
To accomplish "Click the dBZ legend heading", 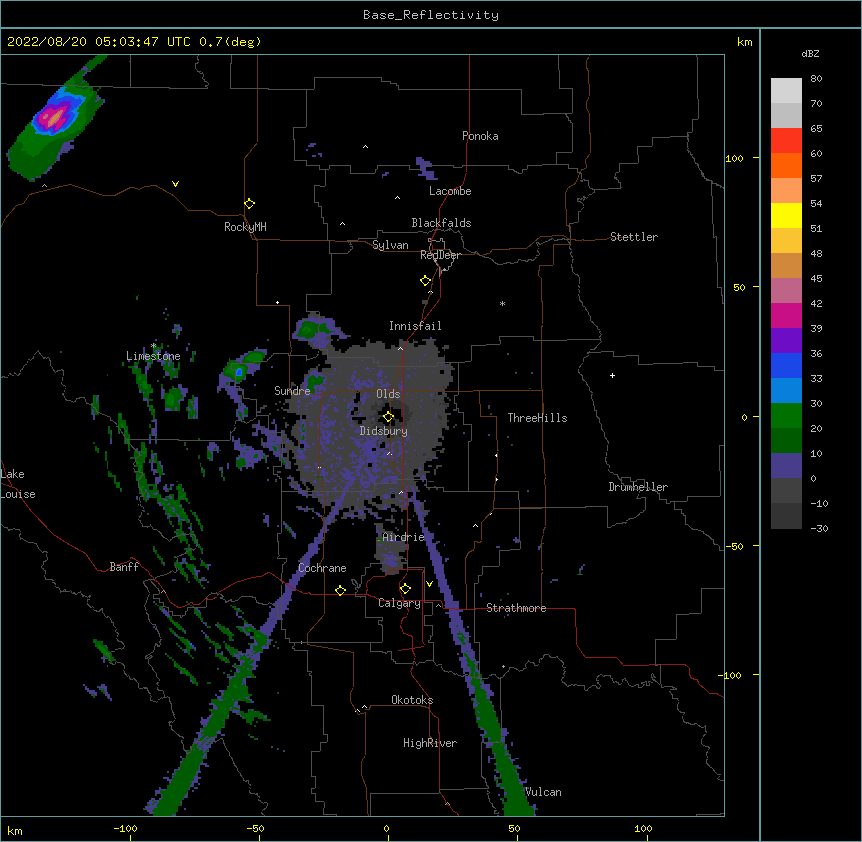I will tap(810, 54).
